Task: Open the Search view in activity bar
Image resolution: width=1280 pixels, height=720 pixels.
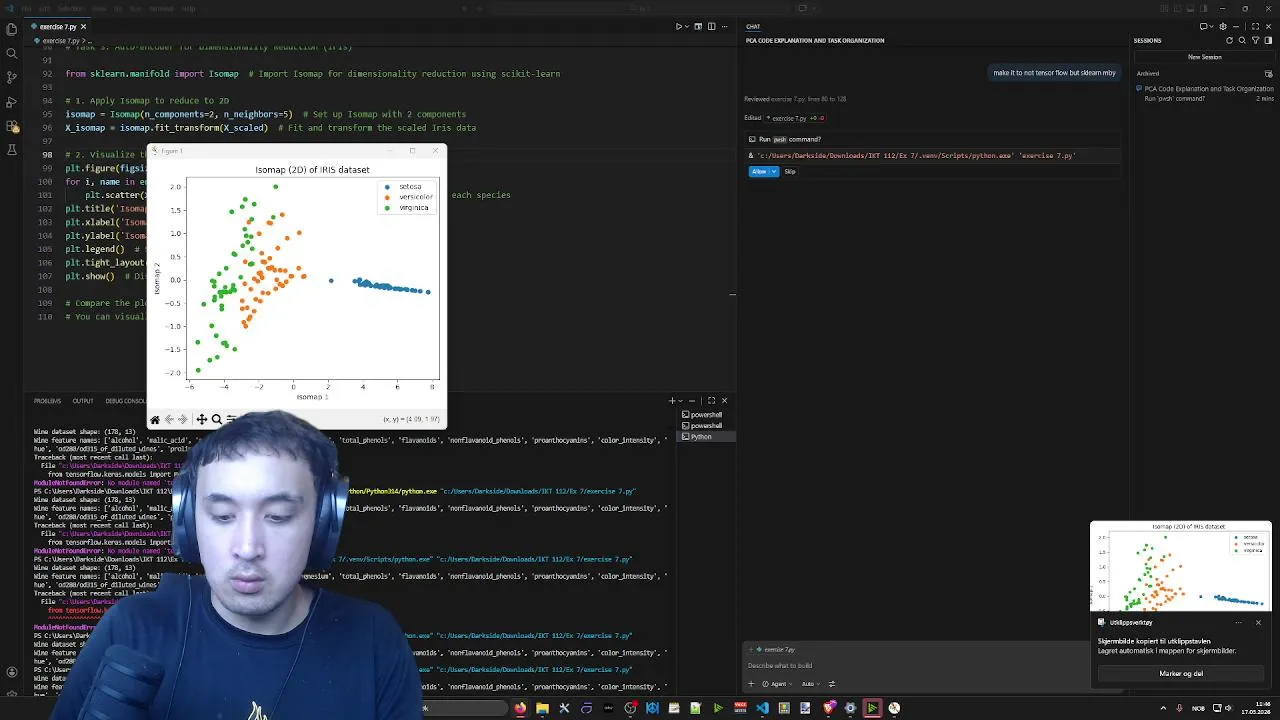Action: point(11,53)
